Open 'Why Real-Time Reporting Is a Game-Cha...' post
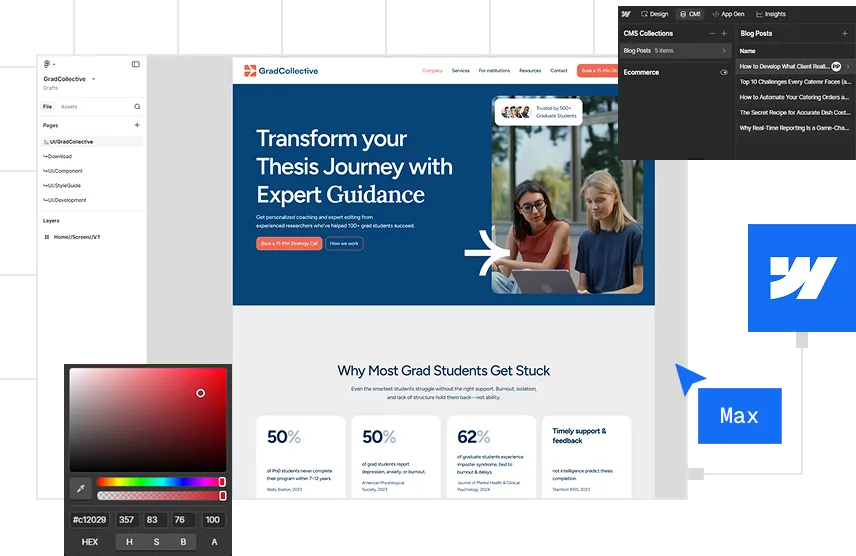856x556 pixels. (x=794, y=128)
